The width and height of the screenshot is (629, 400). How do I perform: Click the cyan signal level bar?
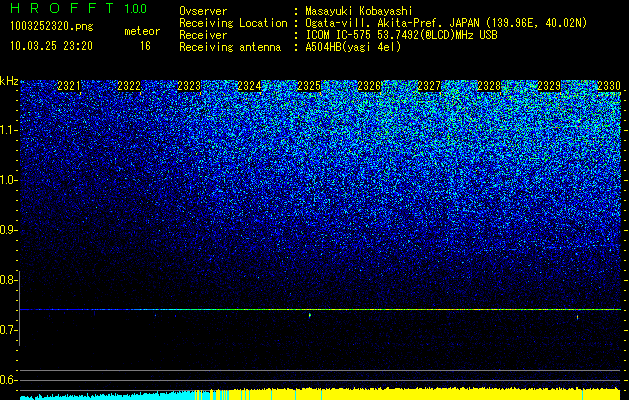(108, 396)
